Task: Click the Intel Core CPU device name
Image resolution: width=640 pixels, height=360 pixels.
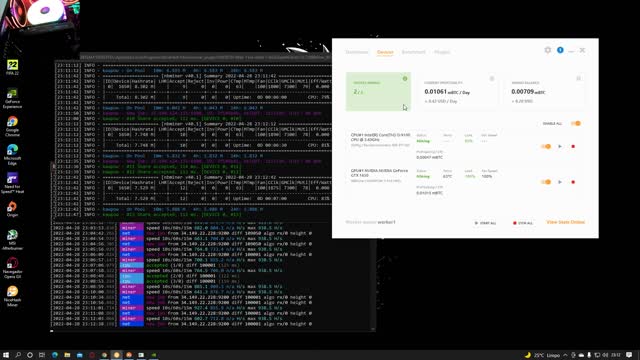Action: (380, 137)
